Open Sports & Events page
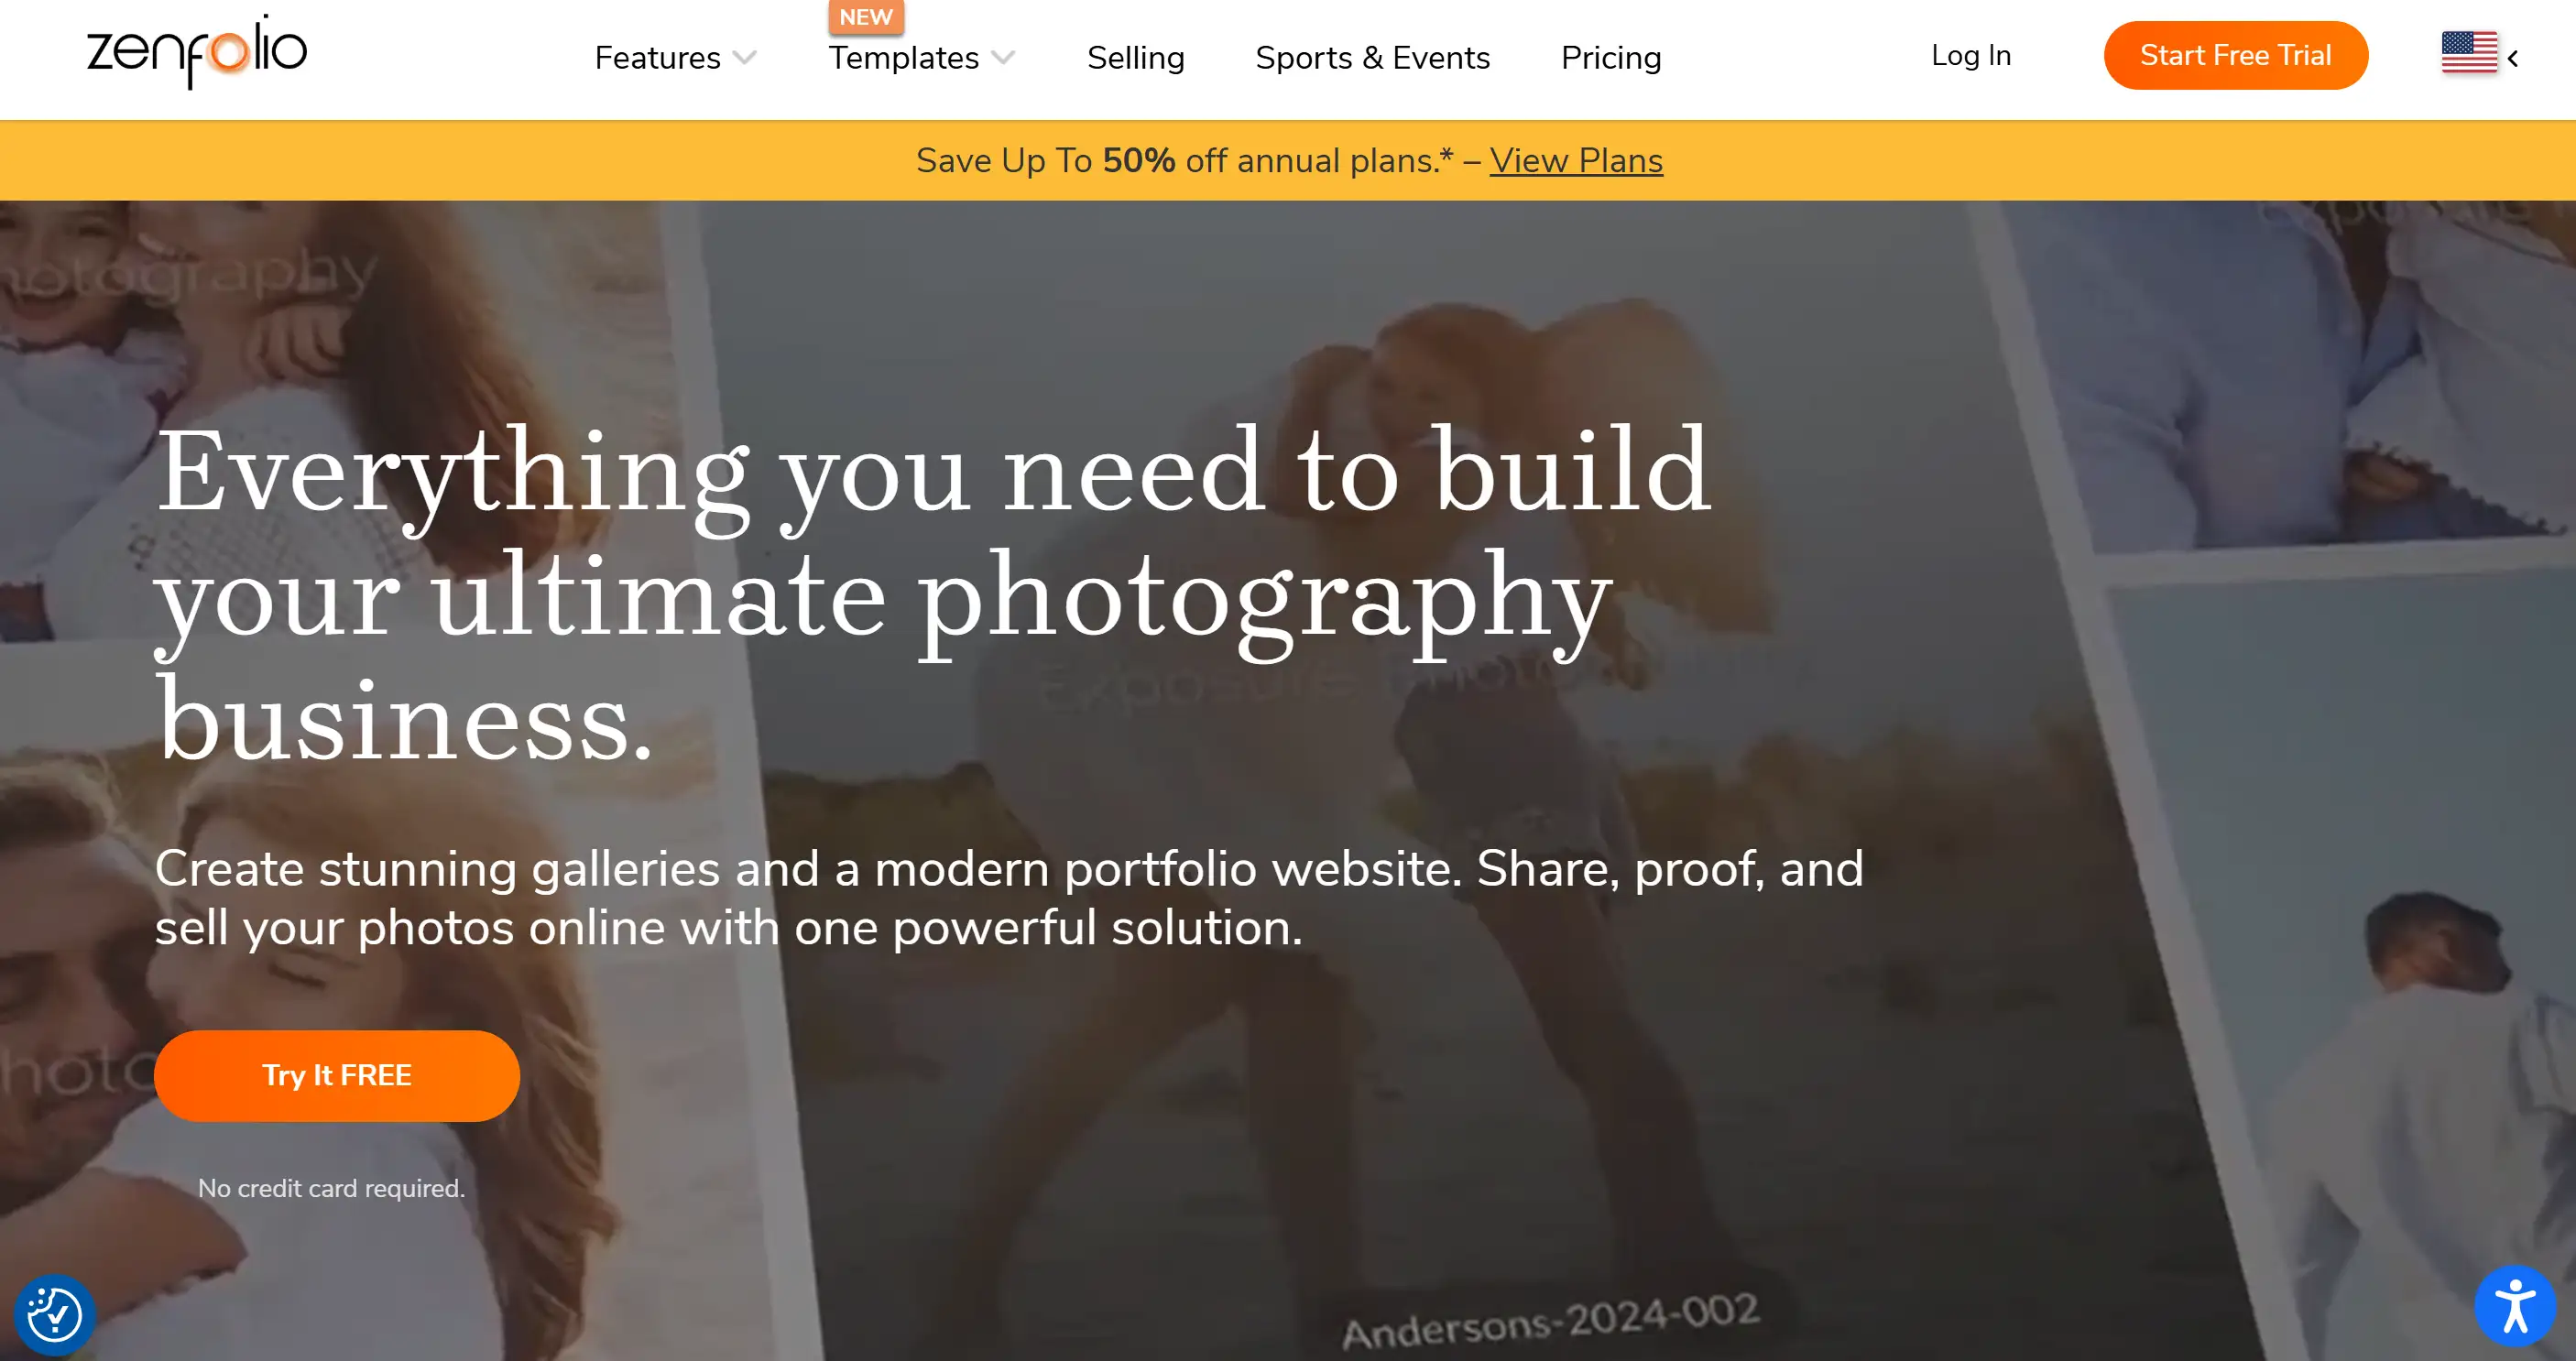The height and width of the screenshot is (1361, 2576). [x=1372, y=58]
